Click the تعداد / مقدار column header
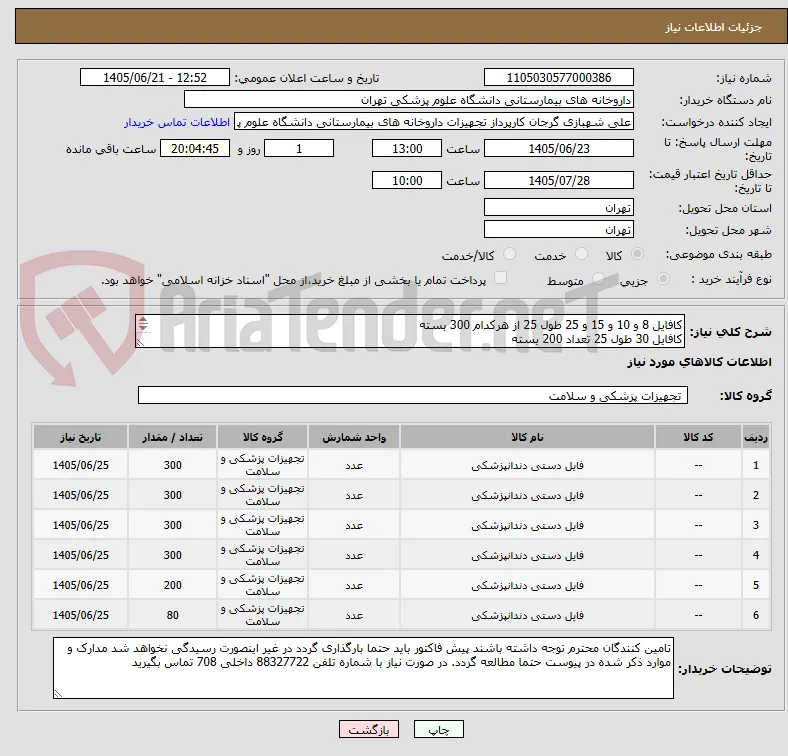 172,437
